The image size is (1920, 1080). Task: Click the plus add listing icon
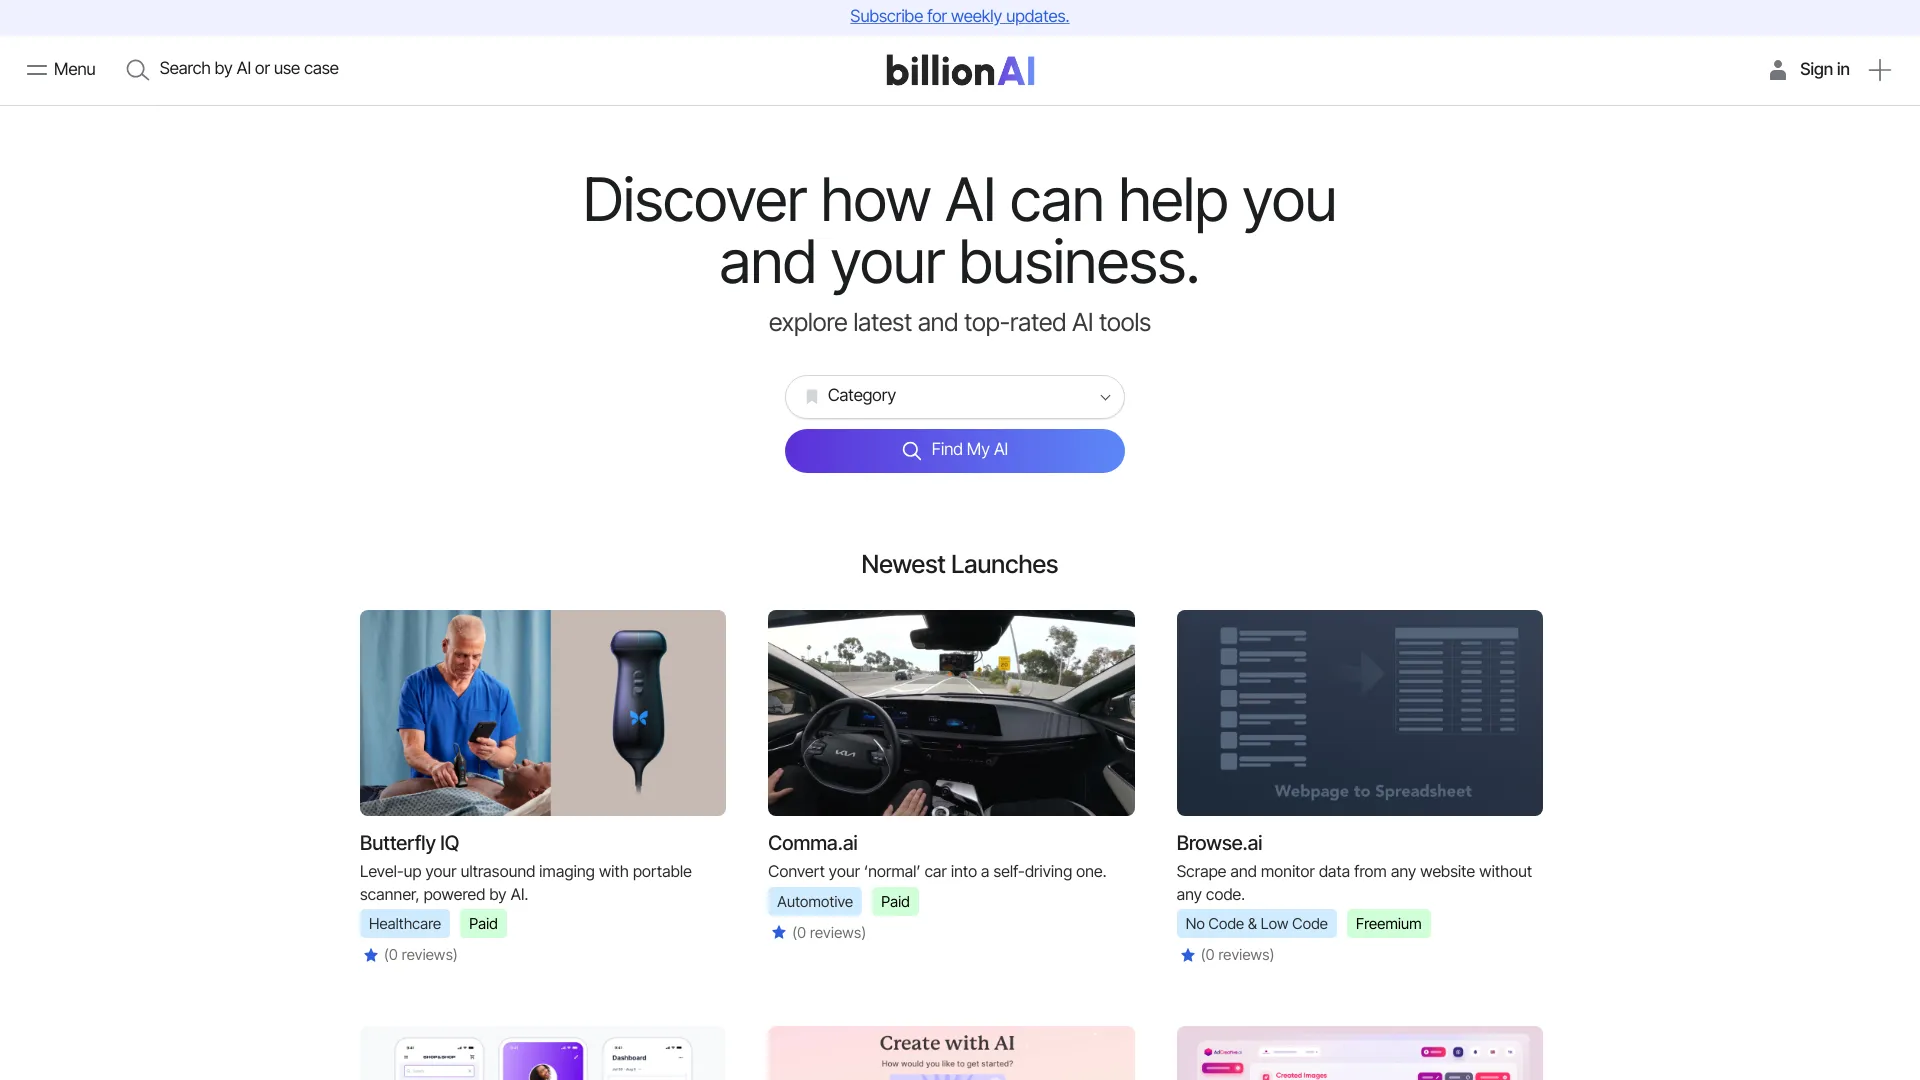(1880, 69)
